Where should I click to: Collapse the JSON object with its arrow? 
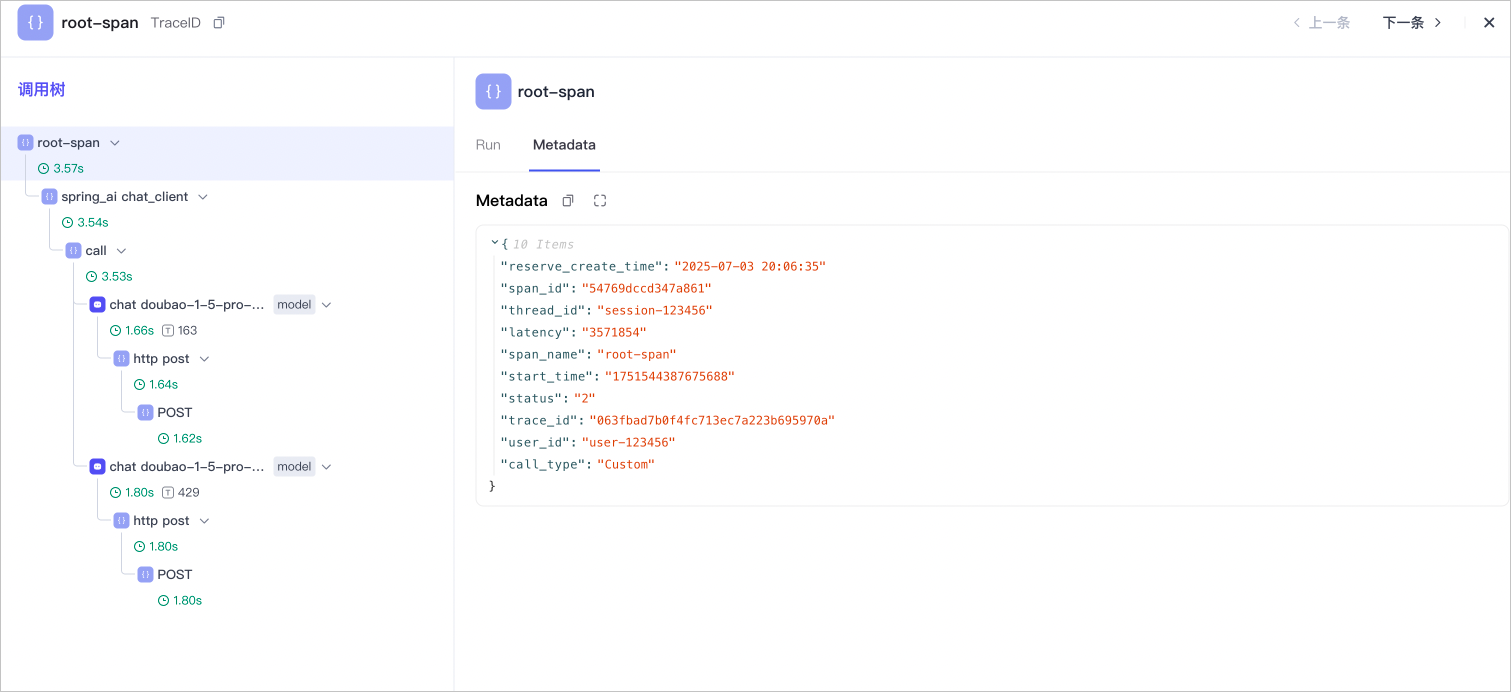pyautogui.click(x=494, y=243)
